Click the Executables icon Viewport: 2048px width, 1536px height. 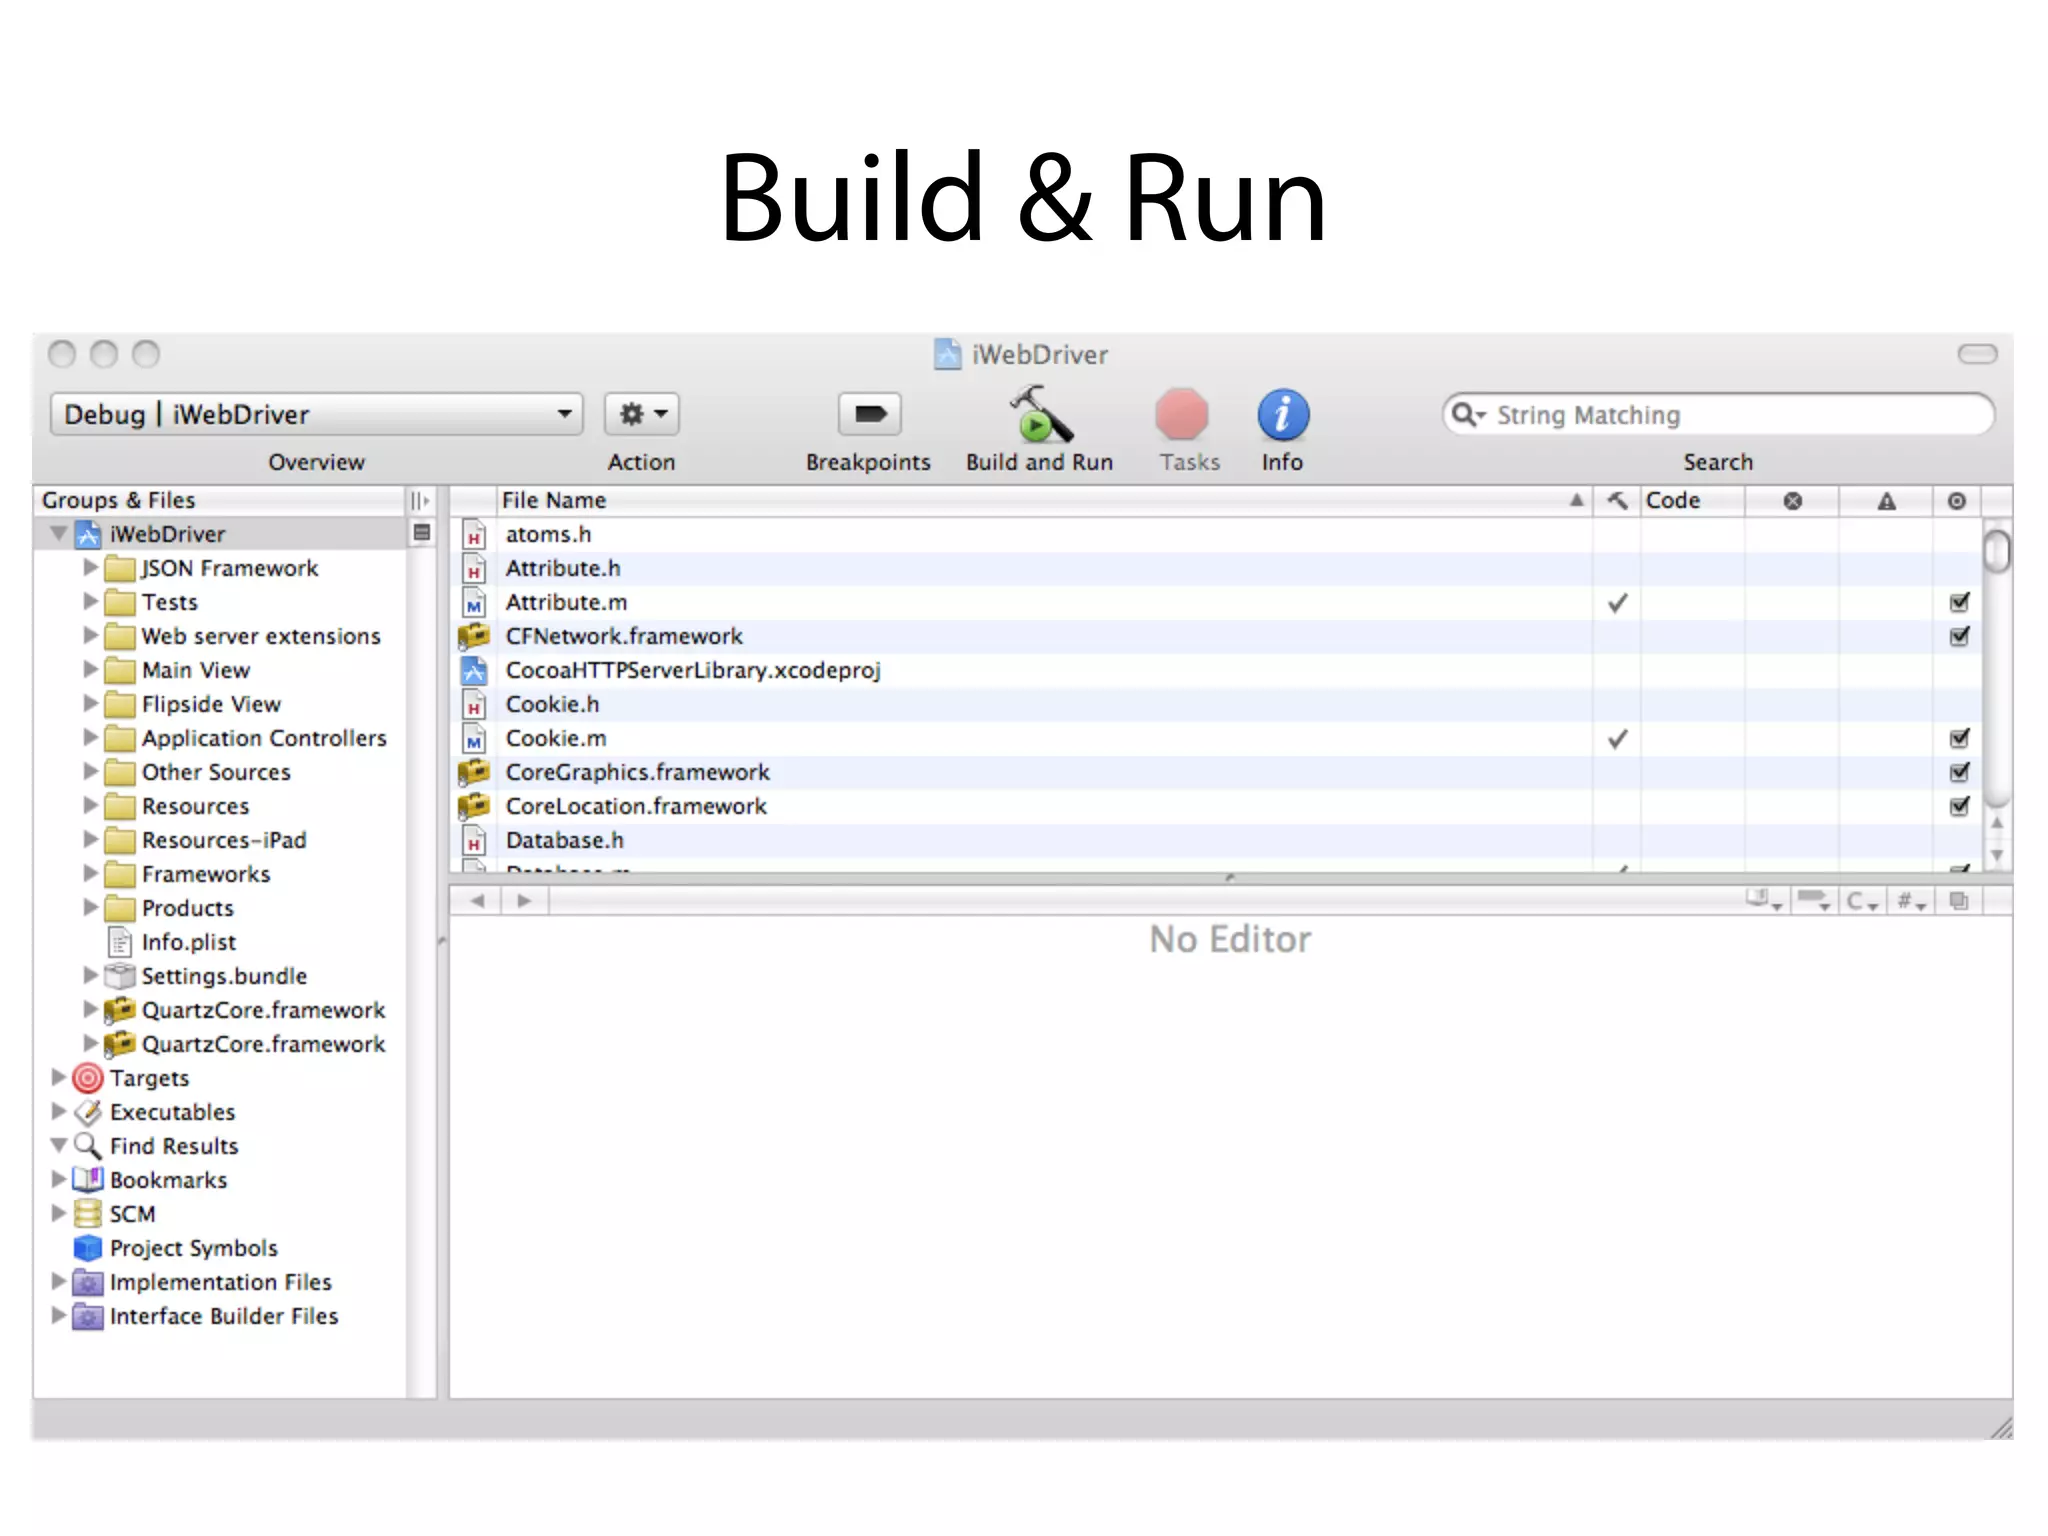click(88, 1112)
